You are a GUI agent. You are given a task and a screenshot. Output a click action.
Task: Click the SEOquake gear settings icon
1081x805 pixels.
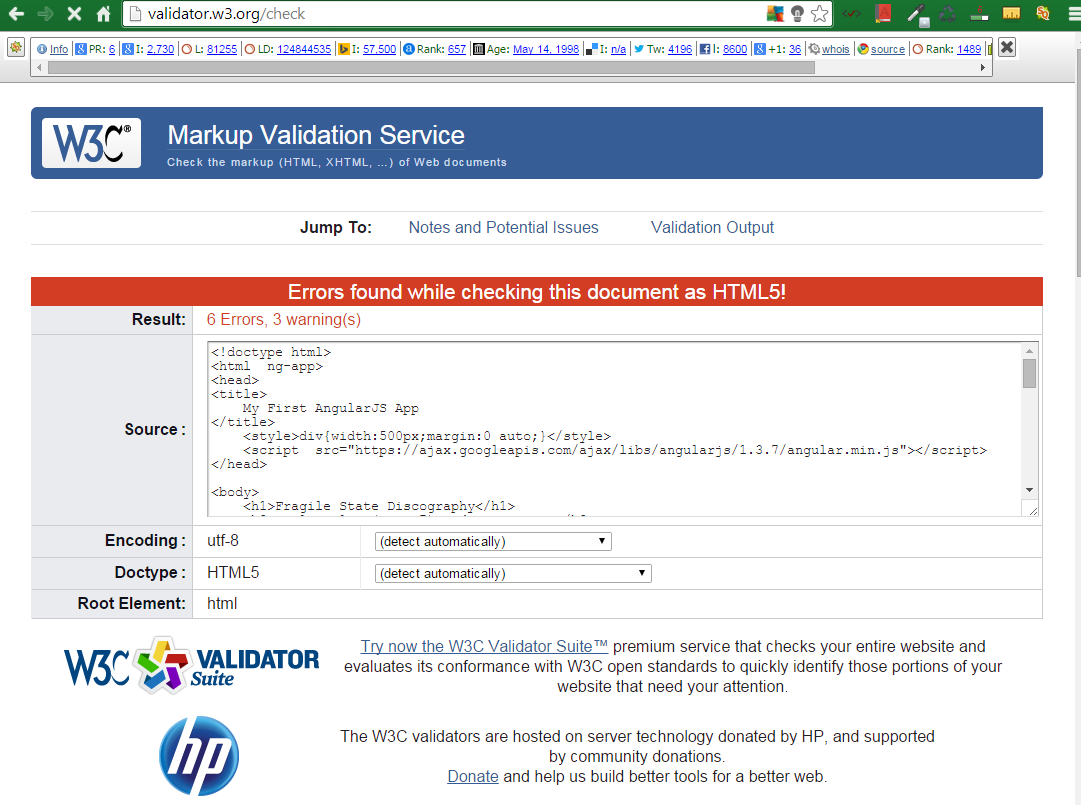pos(16,48)
